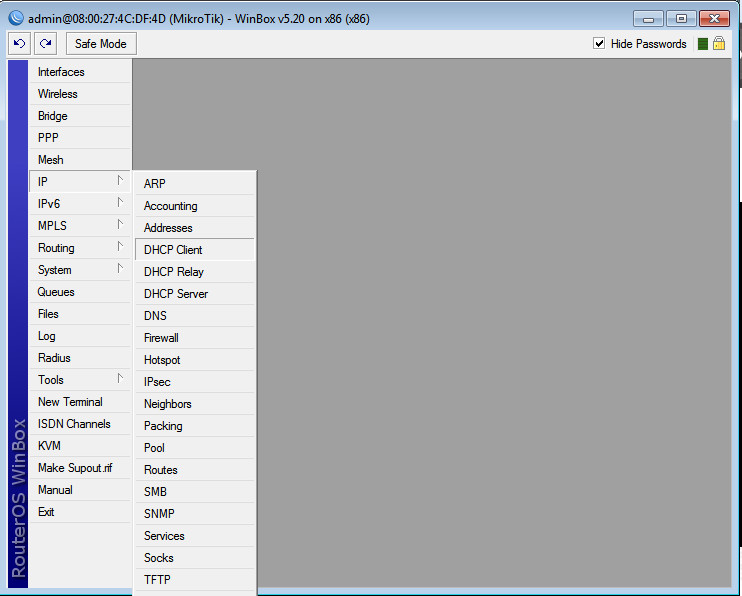Open Services from the IP submenu
This screenshot has height=596, width=742.
pos(195,536)
